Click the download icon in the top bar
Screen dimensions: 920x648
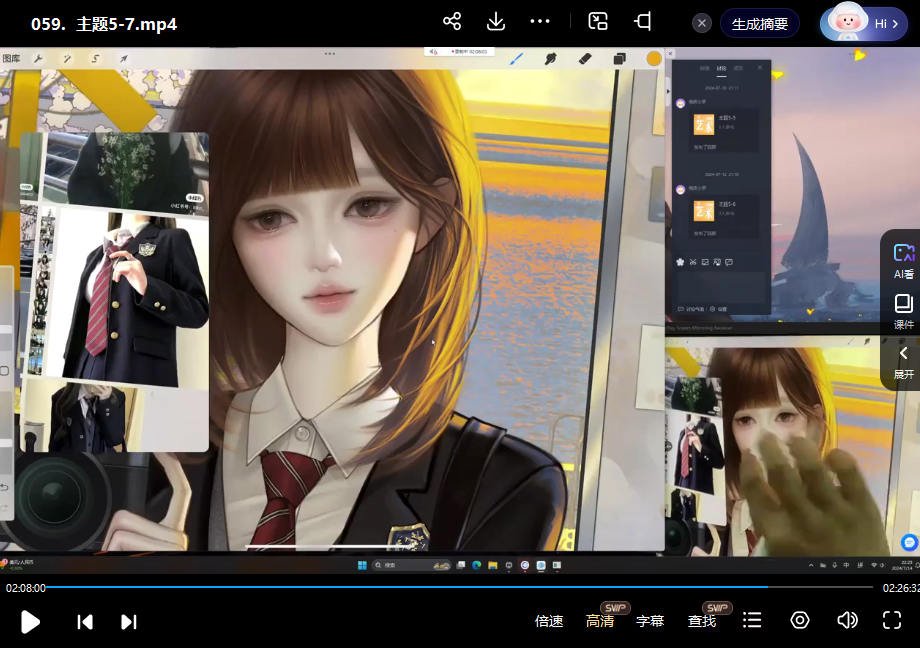click(x=495, y=21)
